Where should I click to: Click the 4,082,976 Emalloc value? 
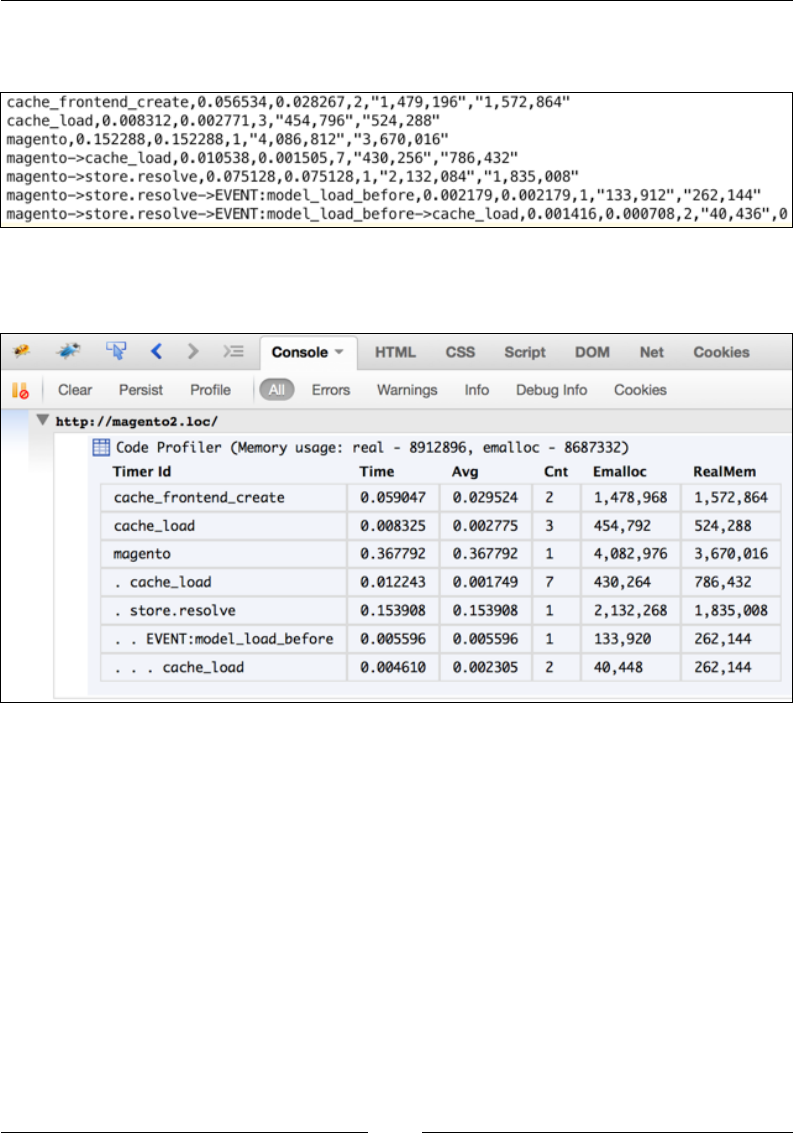[631, 554]
